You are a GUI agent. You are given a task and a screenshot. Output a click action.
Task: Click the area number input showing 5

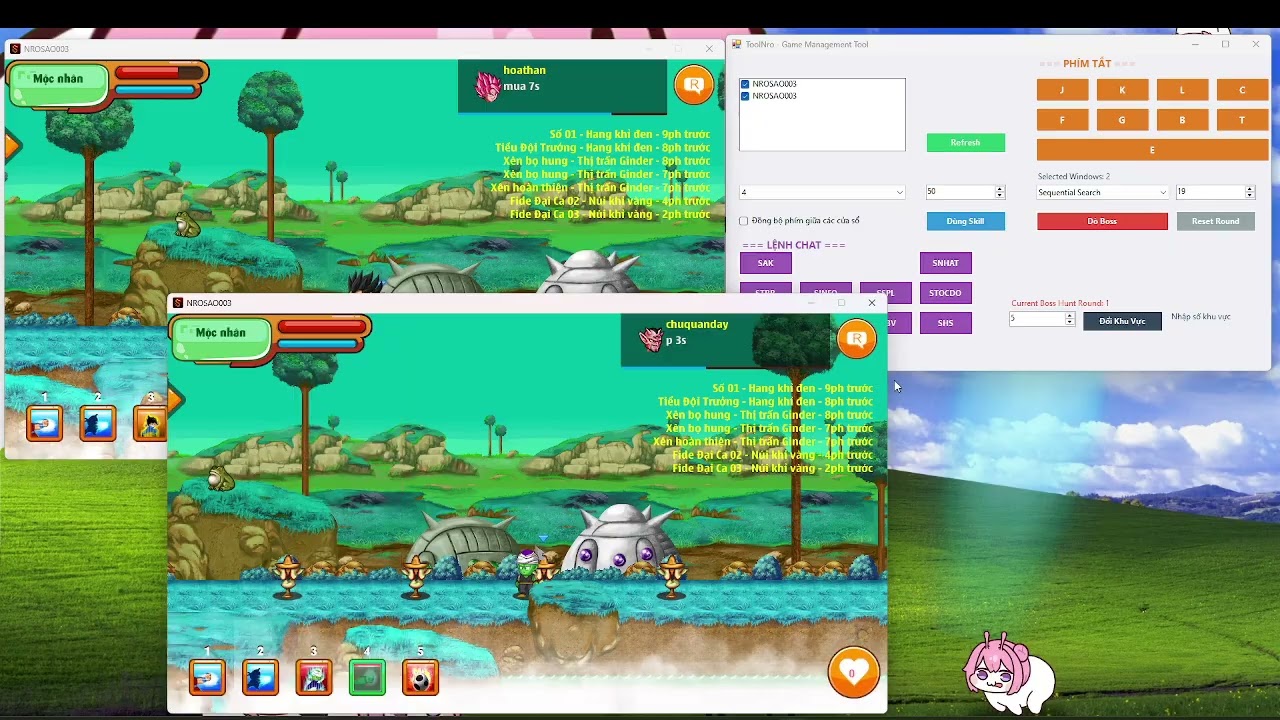tap(1037, 319)
